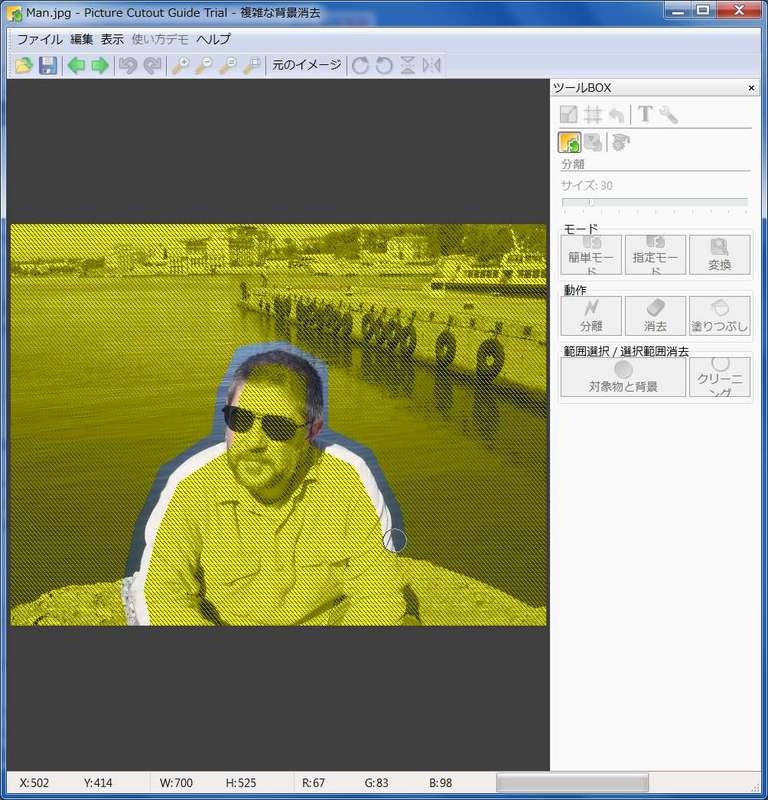Open the wrench settings tool

pyautogui.click(x=668, y=115)
